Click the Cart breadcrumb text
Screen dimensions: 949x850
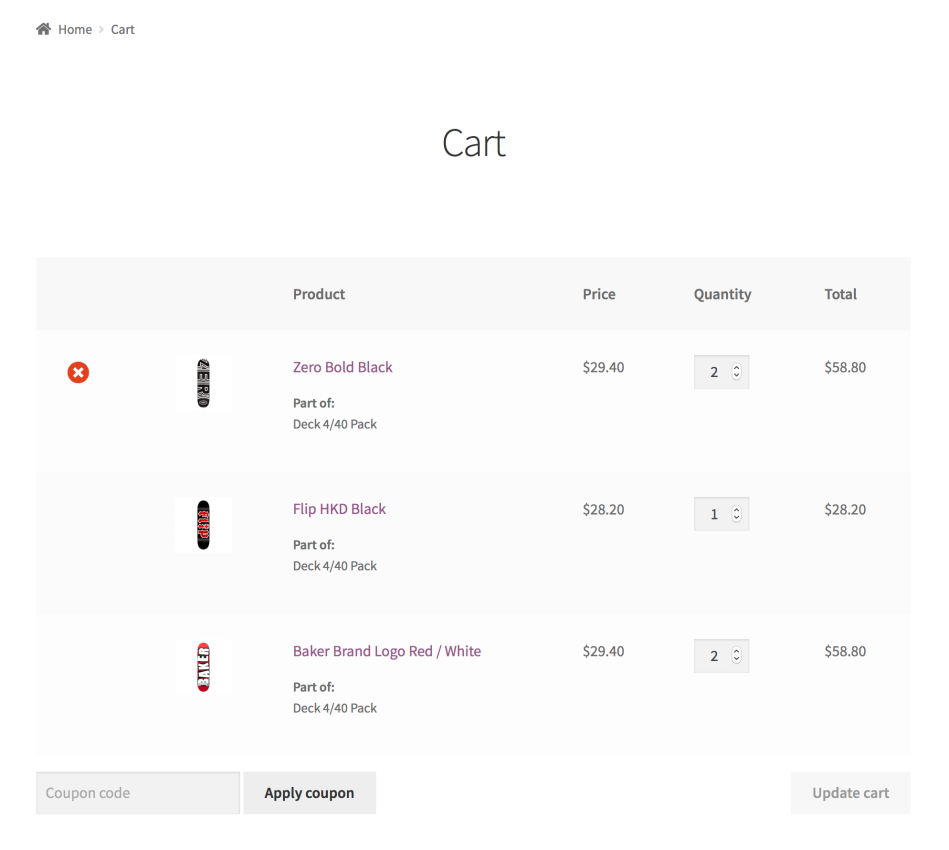[x=122, y=30]
